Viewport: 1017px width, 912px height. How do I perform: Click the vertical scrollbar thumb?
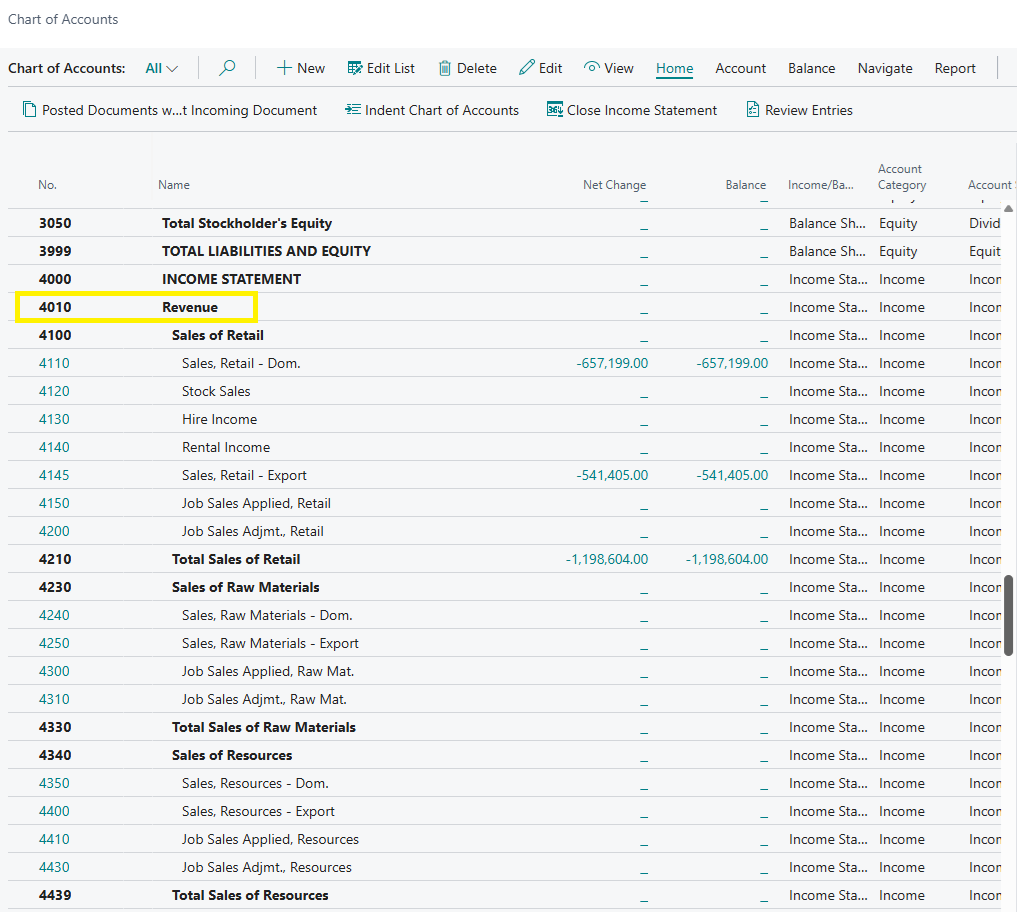pyautogui.click(x=1009, y=614)
